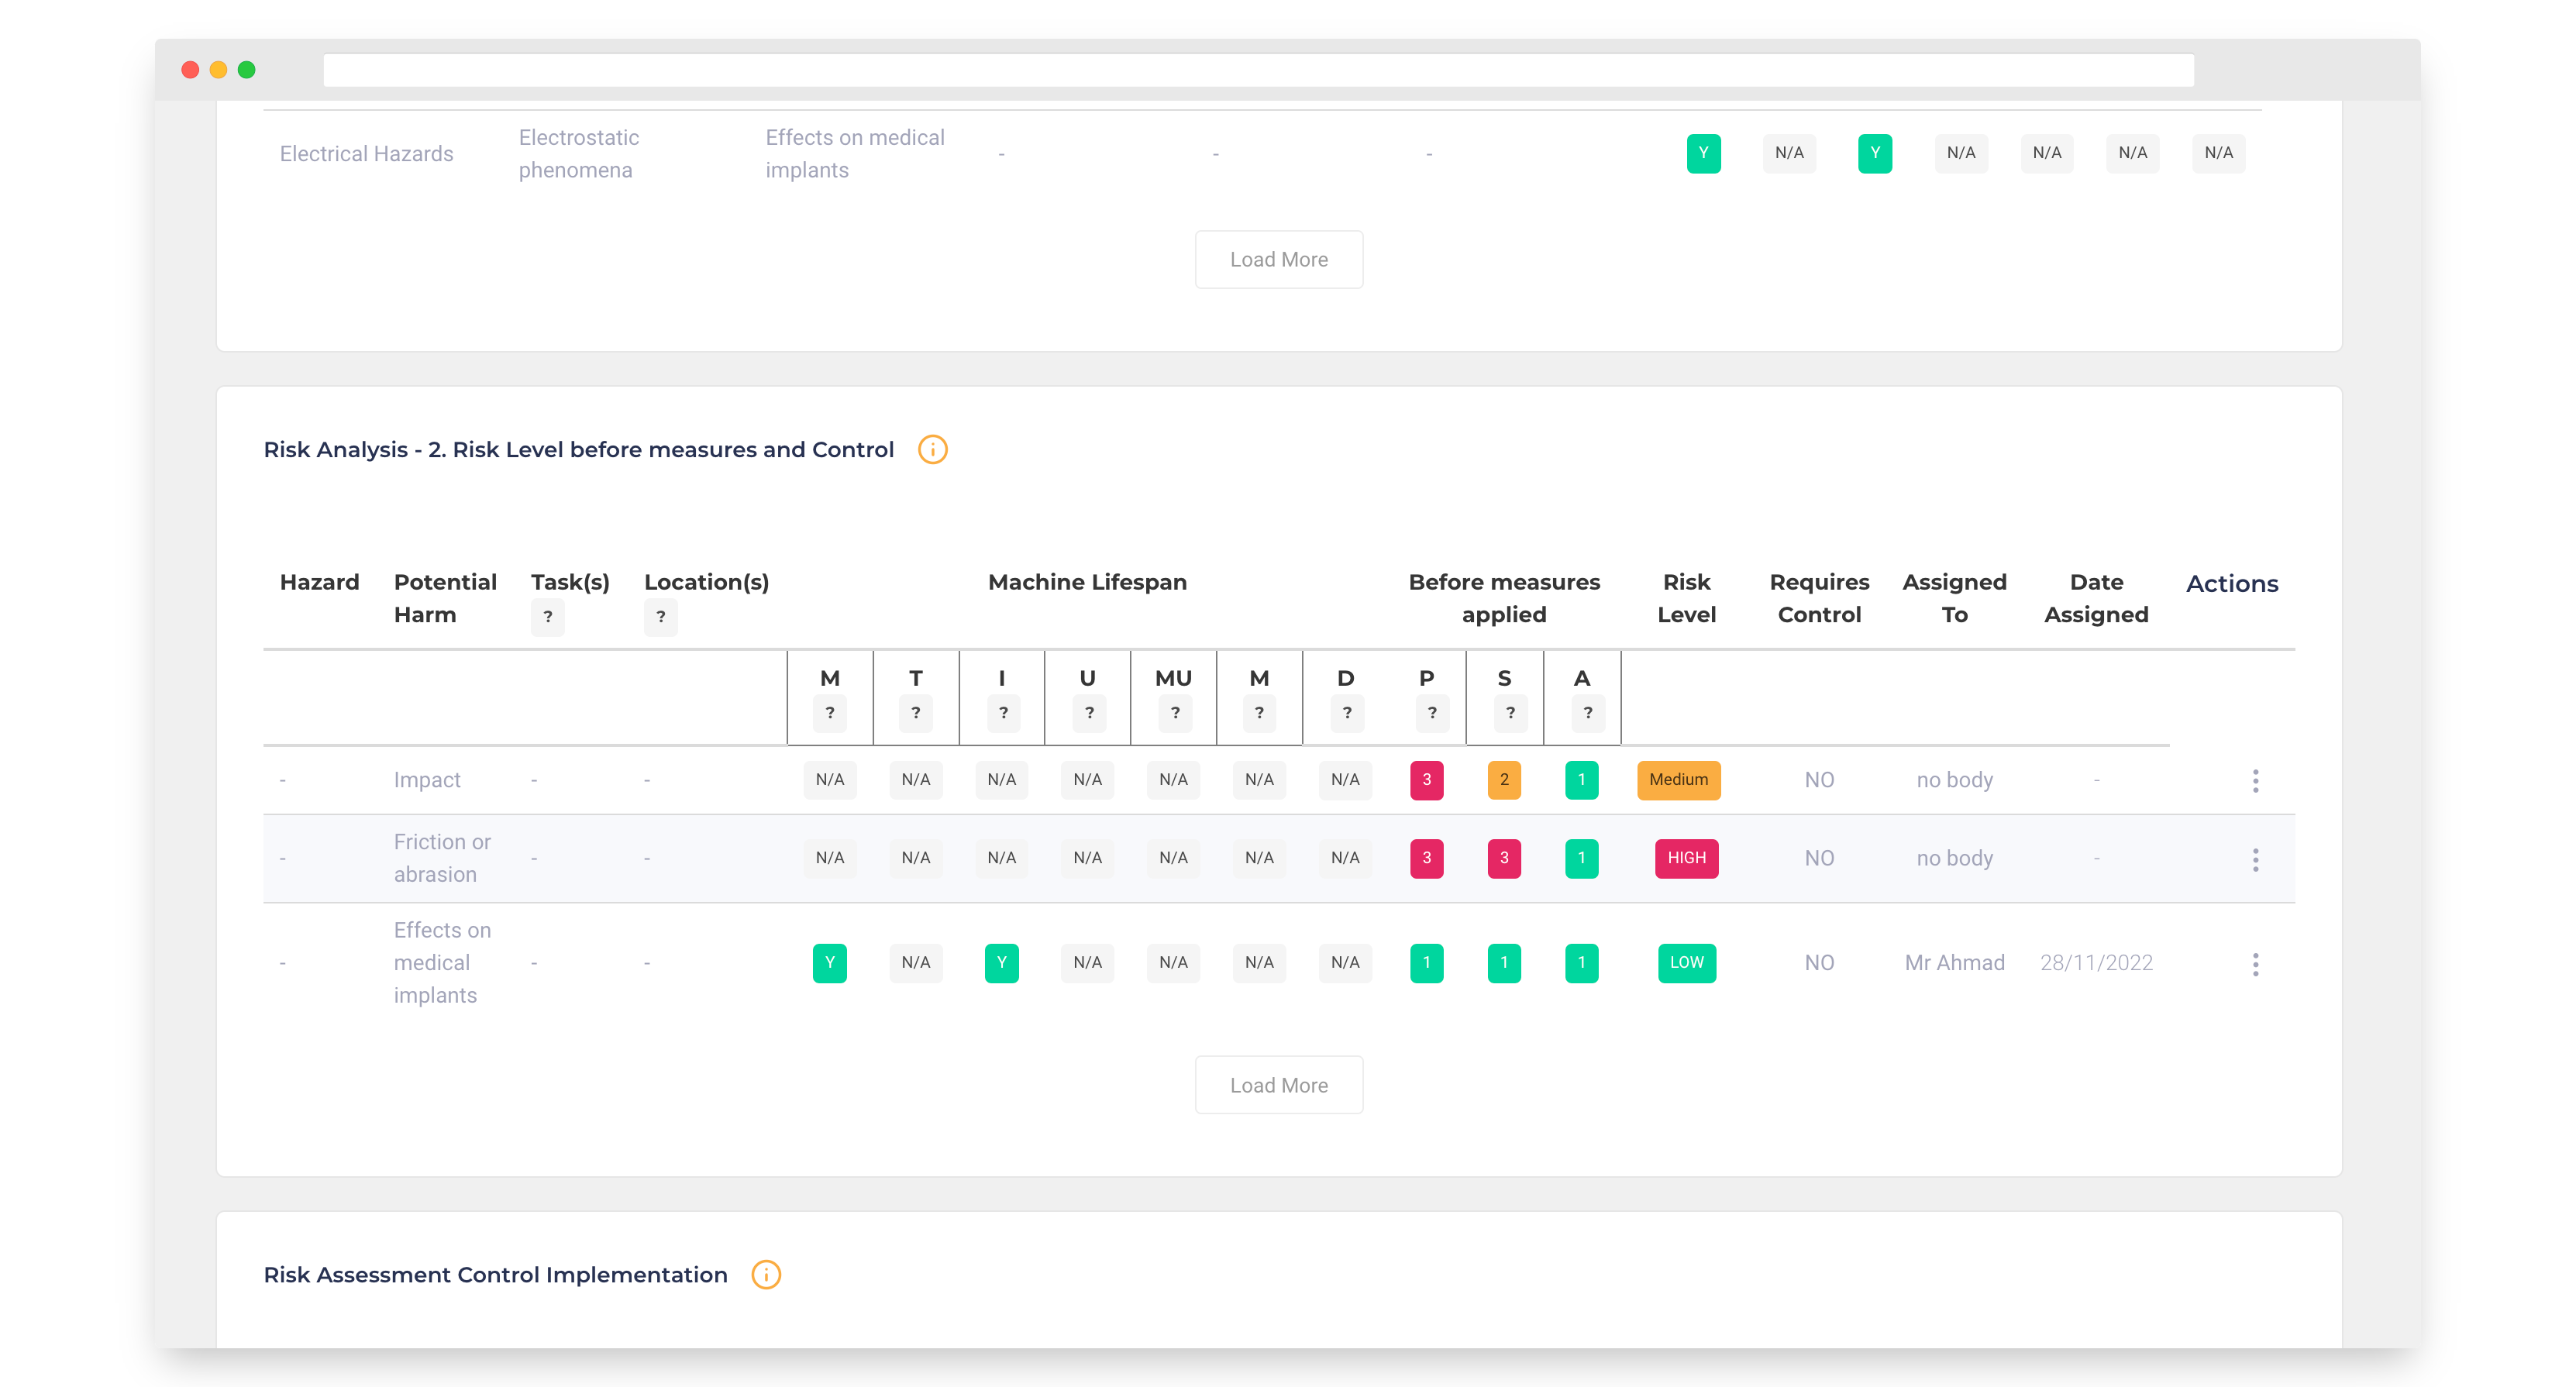
Task: Click the browser address bar
Action: click(1258, 70)
